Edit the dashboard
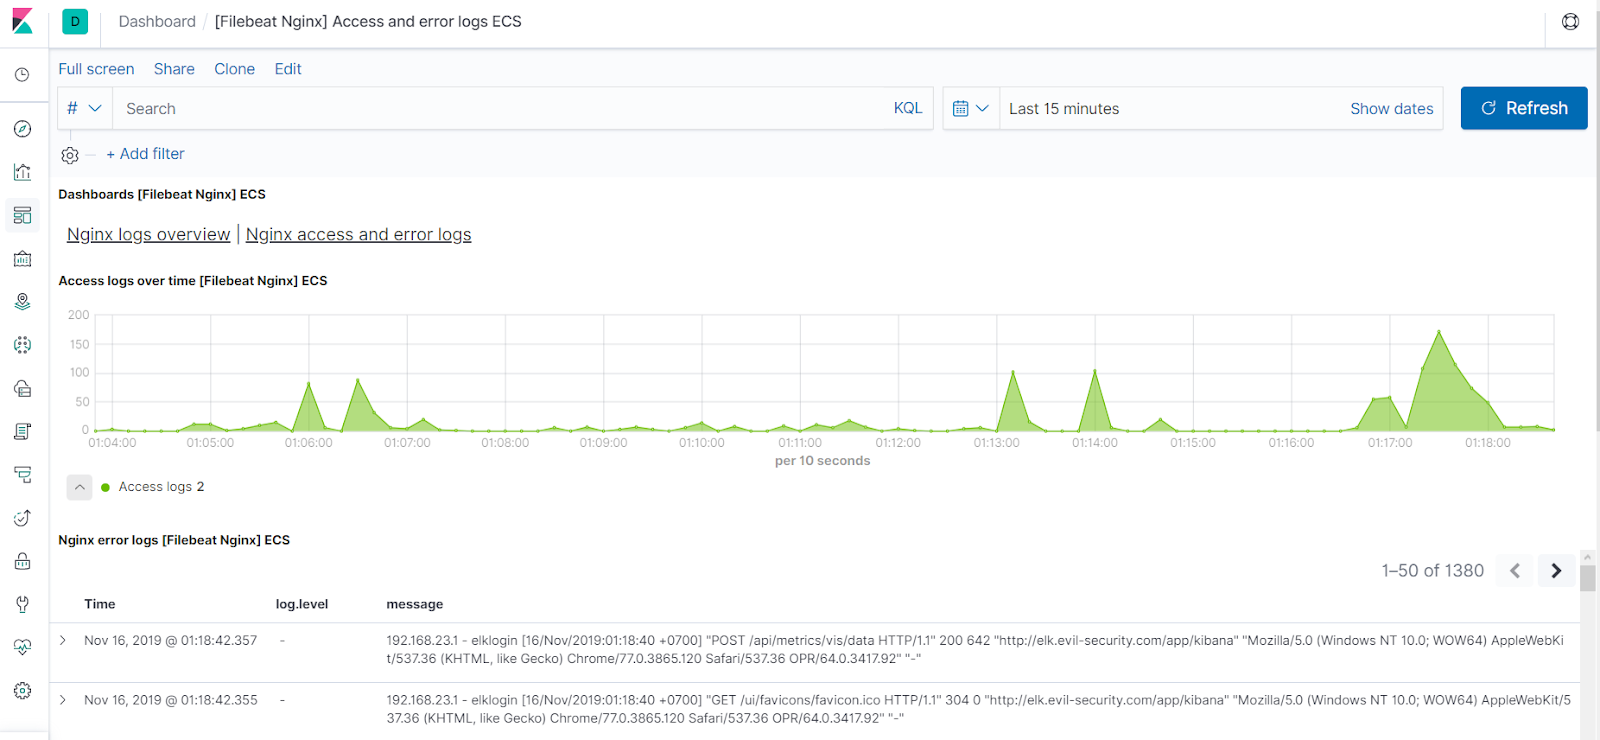Viewport: 1600px width, 740px height. pyautogui.click(x=288, y=69)
